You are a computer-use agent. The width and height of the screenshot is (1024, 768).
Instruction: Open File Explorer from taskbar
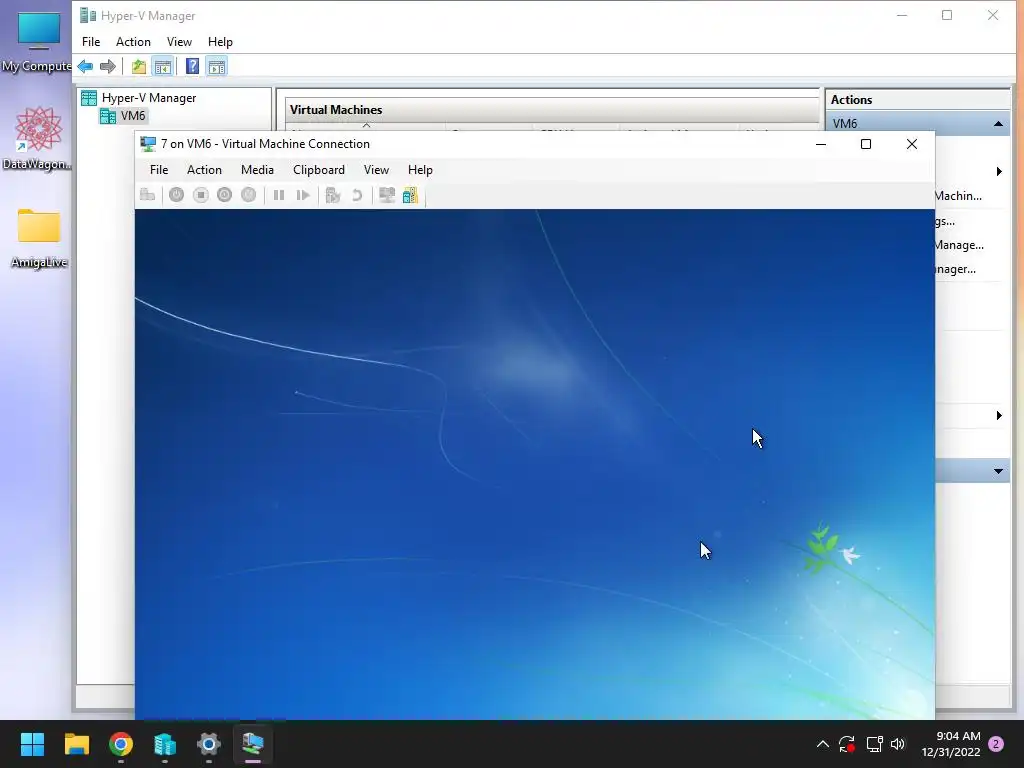point(76,744)
